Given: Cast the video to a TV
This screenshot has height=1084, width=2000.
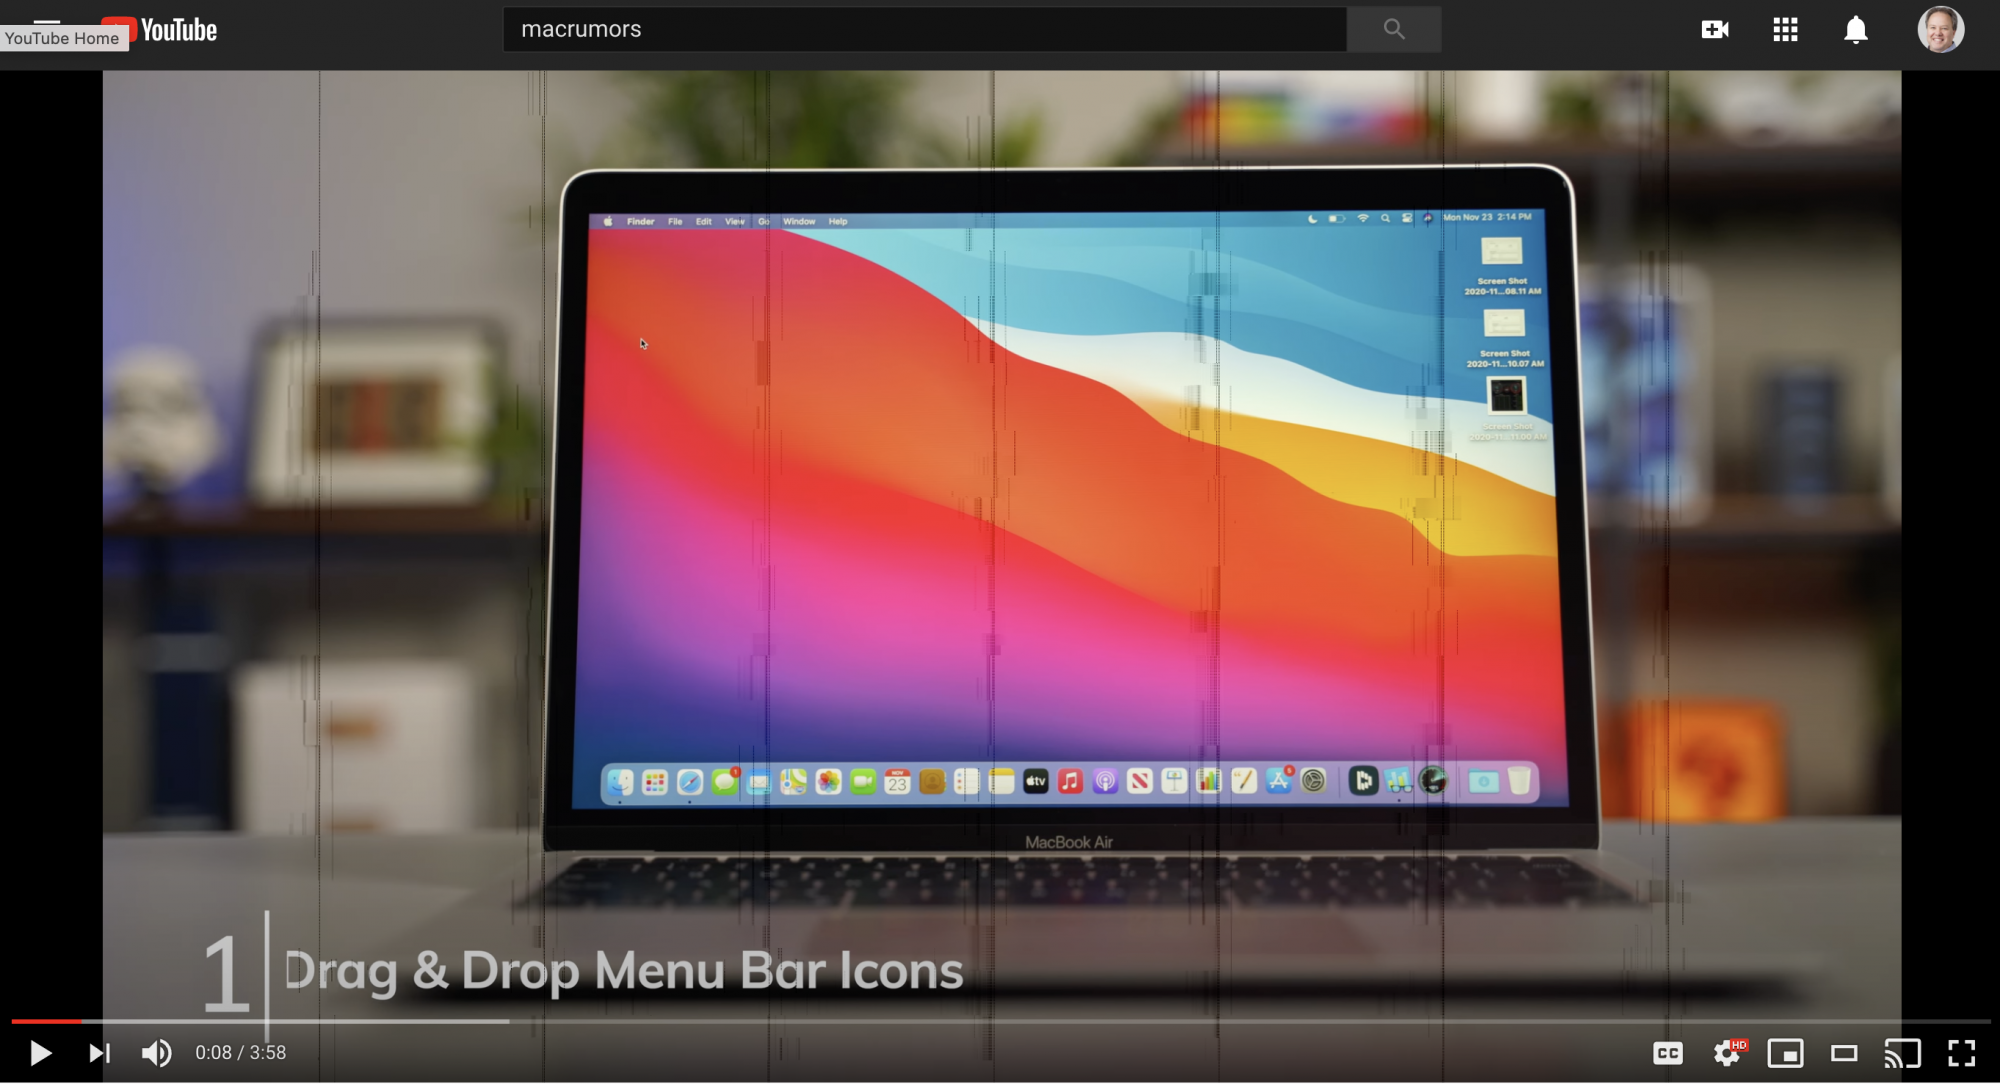Looking at the screenshot, I should click(1902, 1053).
